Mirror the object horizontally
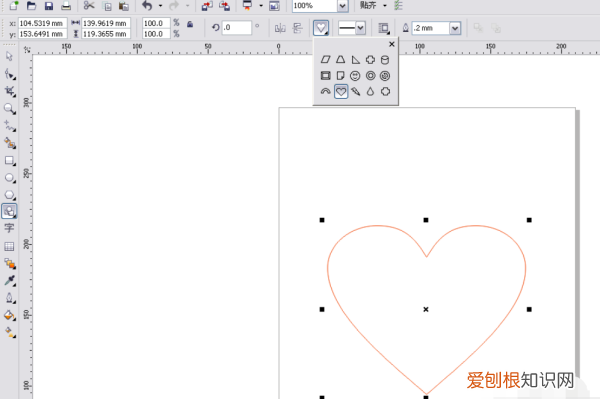The height and width of the screenshot is (399, 600). (x=280, y=28)
